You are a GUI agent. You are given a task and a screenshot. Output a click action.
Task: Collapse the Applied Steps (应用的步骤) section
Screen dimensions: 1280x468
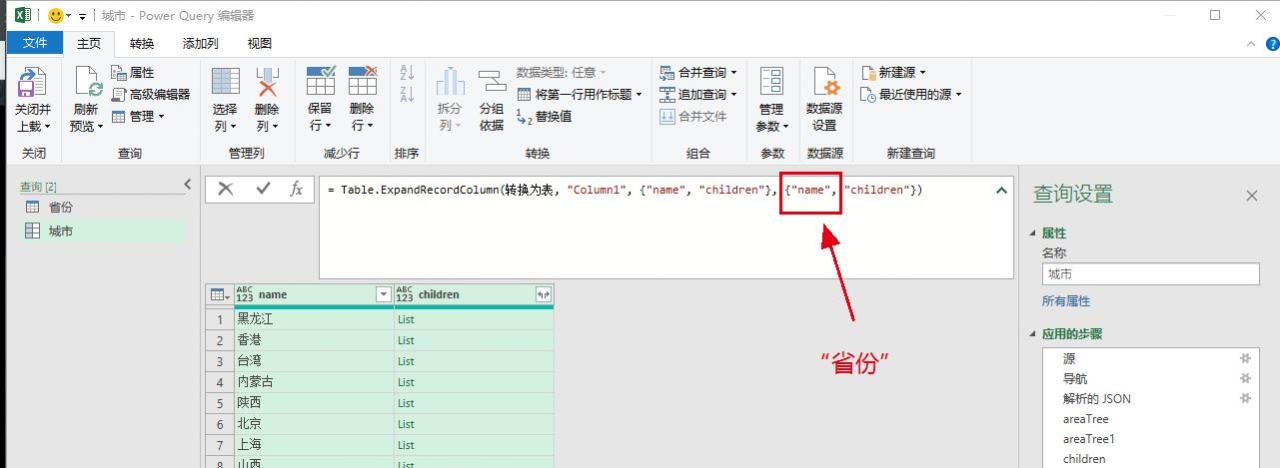click(1034, 334)
